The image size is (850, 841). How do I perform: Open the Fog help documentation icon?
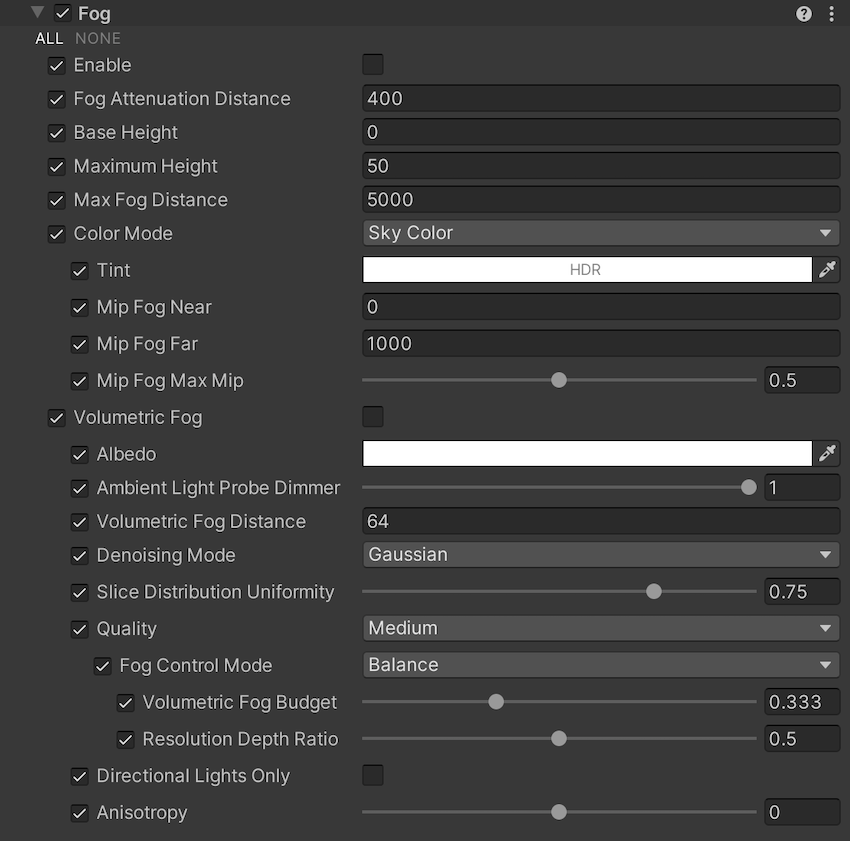(x=804, y=14)
